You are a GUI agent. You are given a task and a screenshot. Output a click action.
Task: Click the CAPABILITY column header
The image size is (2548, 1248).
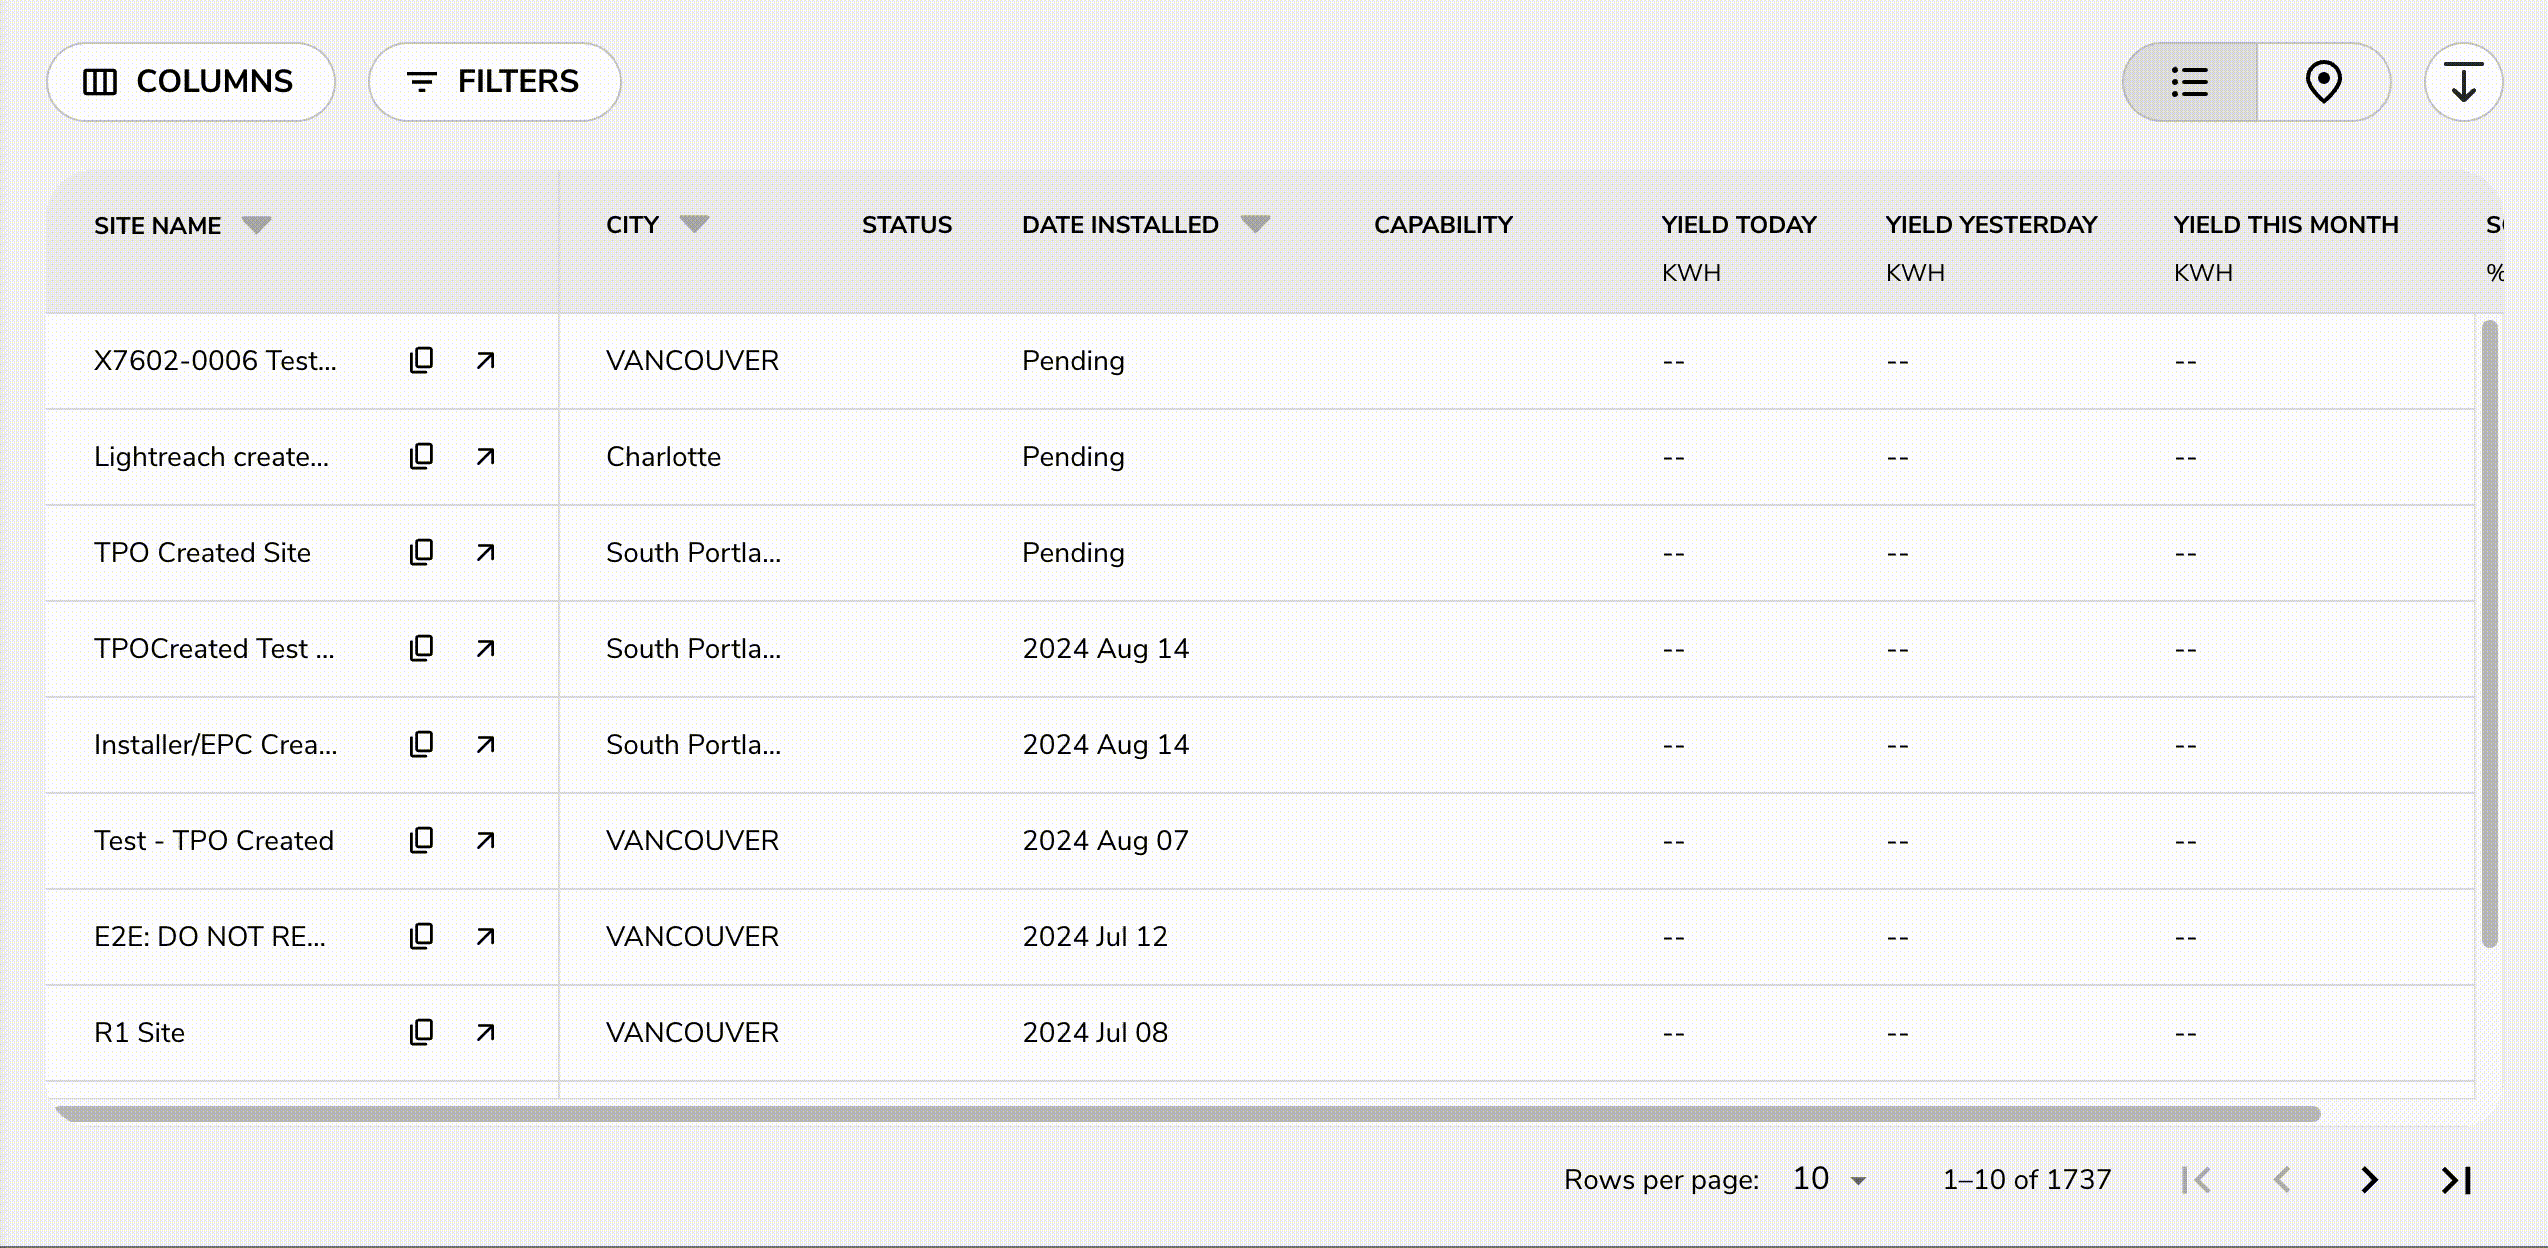pyautogui.click(x=1443, y=225)
